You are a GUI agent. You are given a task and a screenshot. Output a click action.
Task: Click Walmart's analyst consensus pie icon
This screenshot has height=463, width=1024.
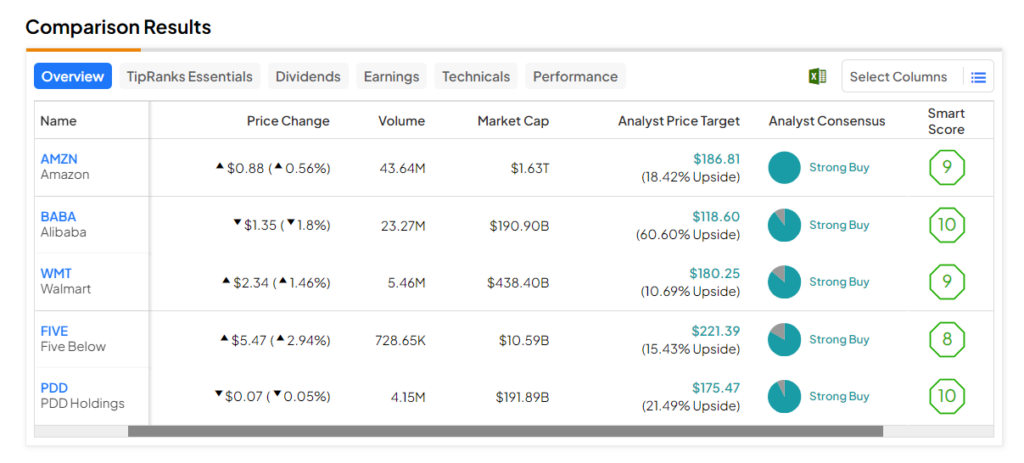[784, 282]
